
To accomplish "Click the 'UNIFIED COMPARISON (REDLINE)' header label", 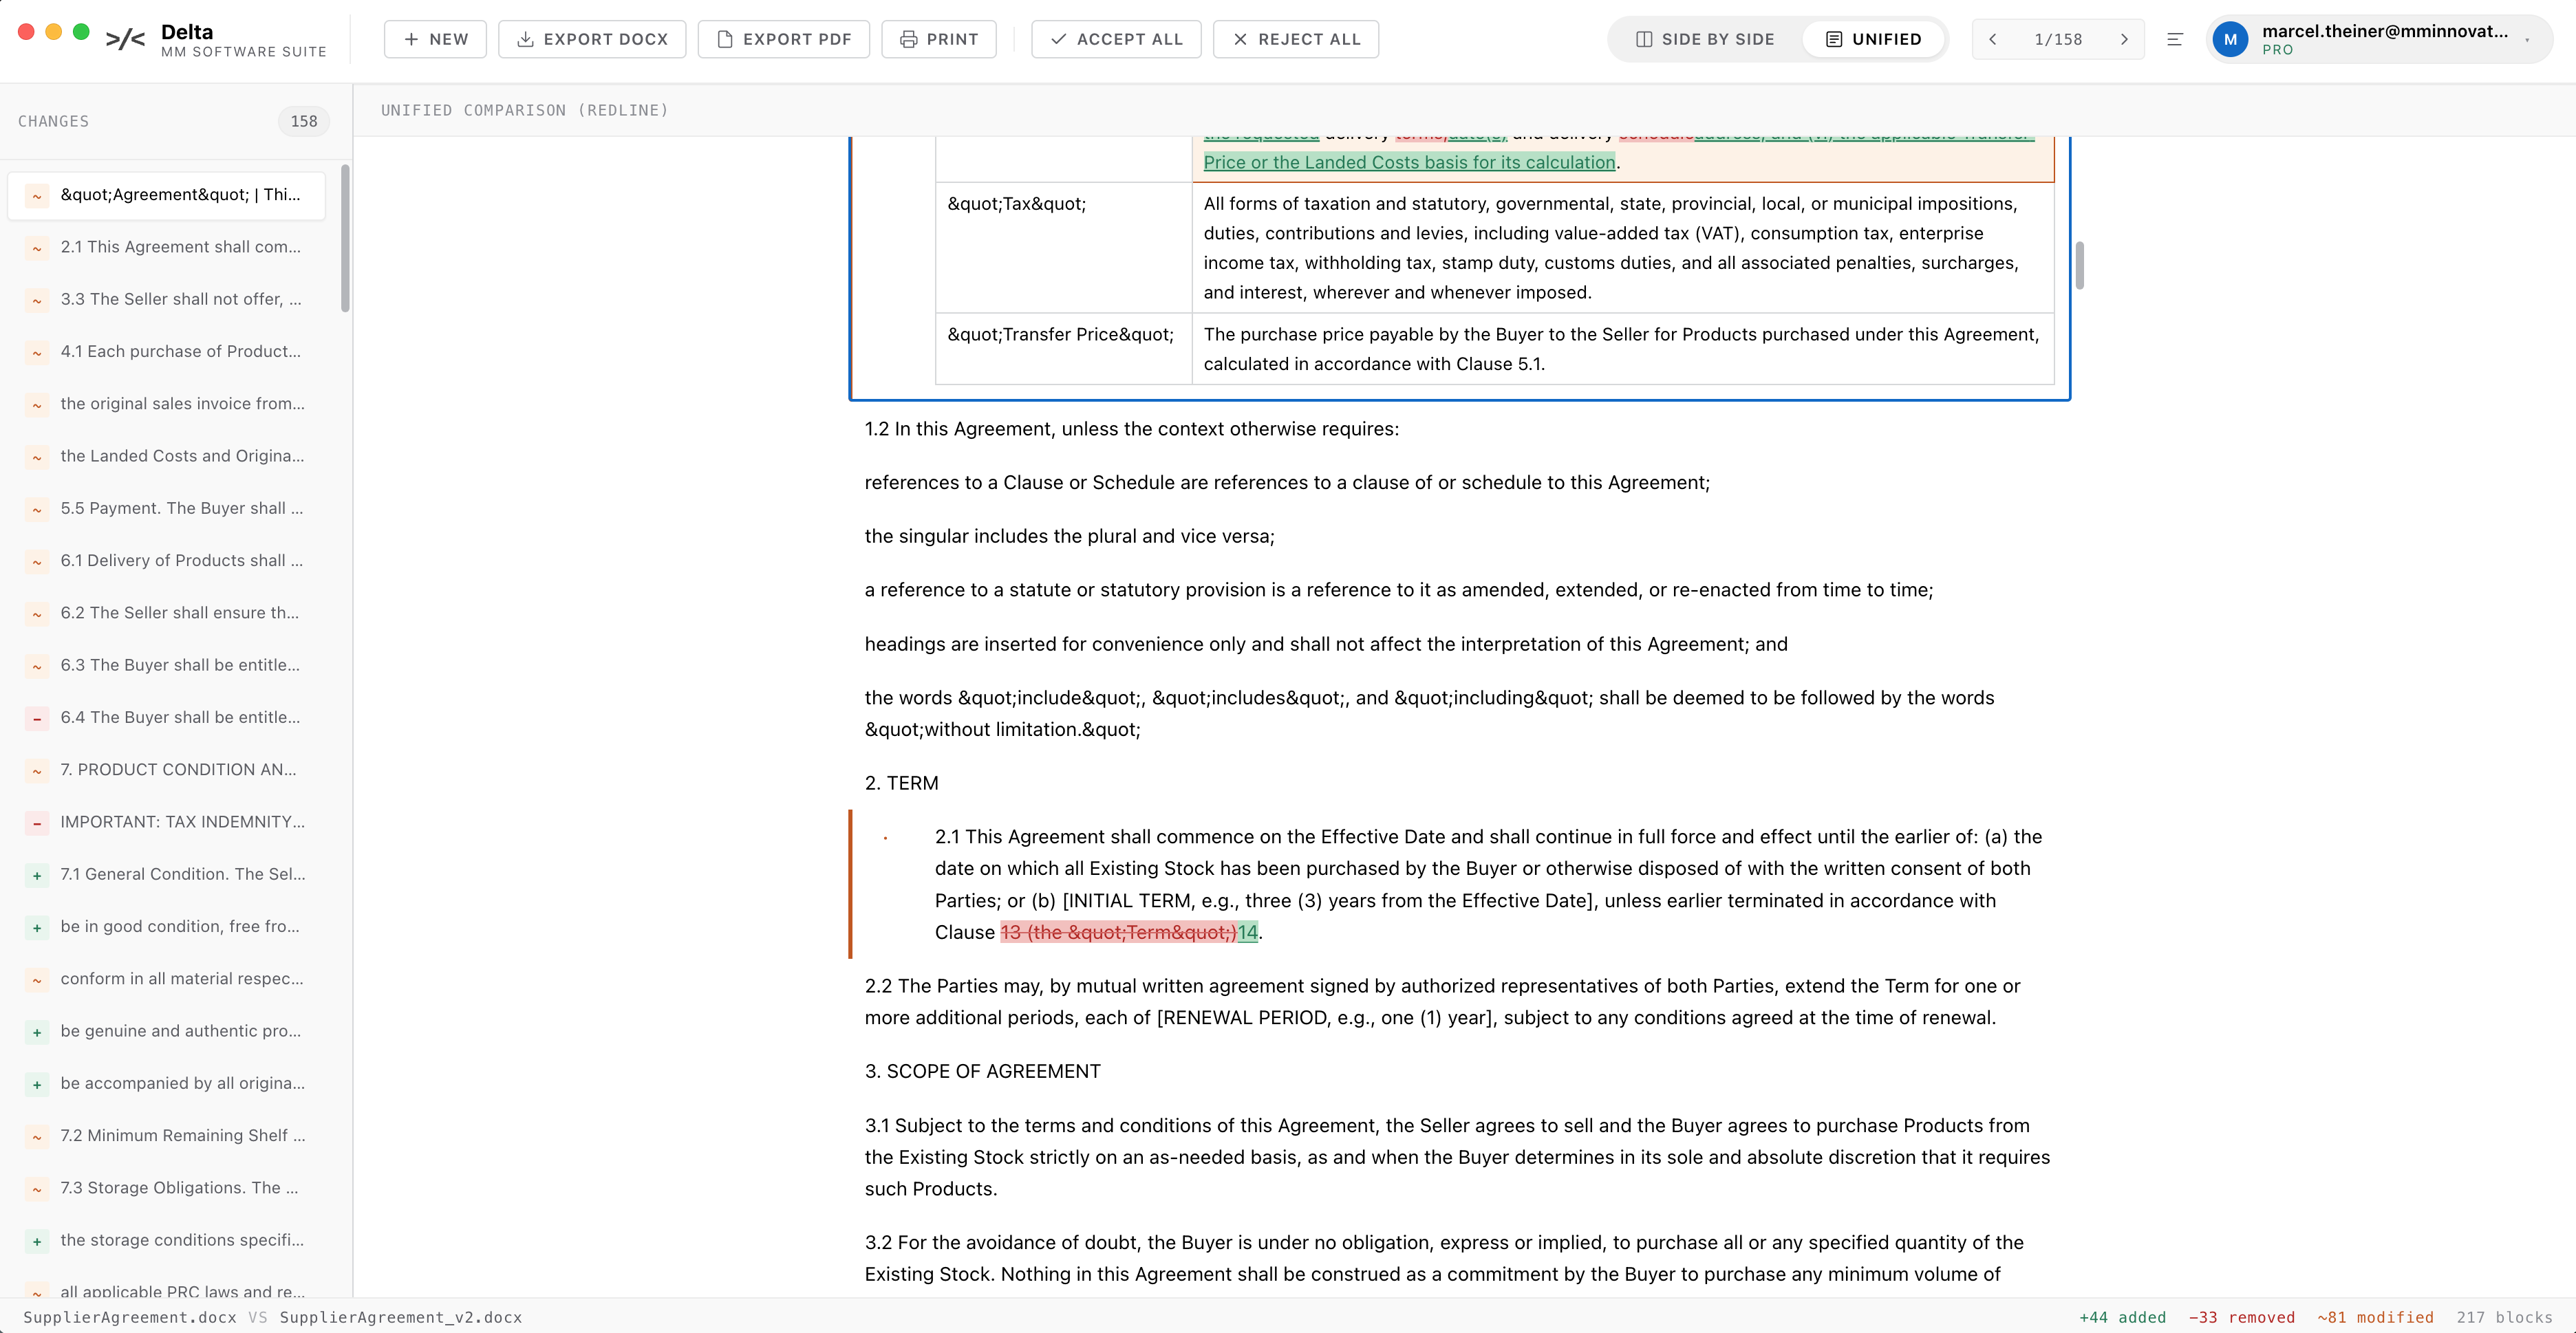I will [524, 110].
